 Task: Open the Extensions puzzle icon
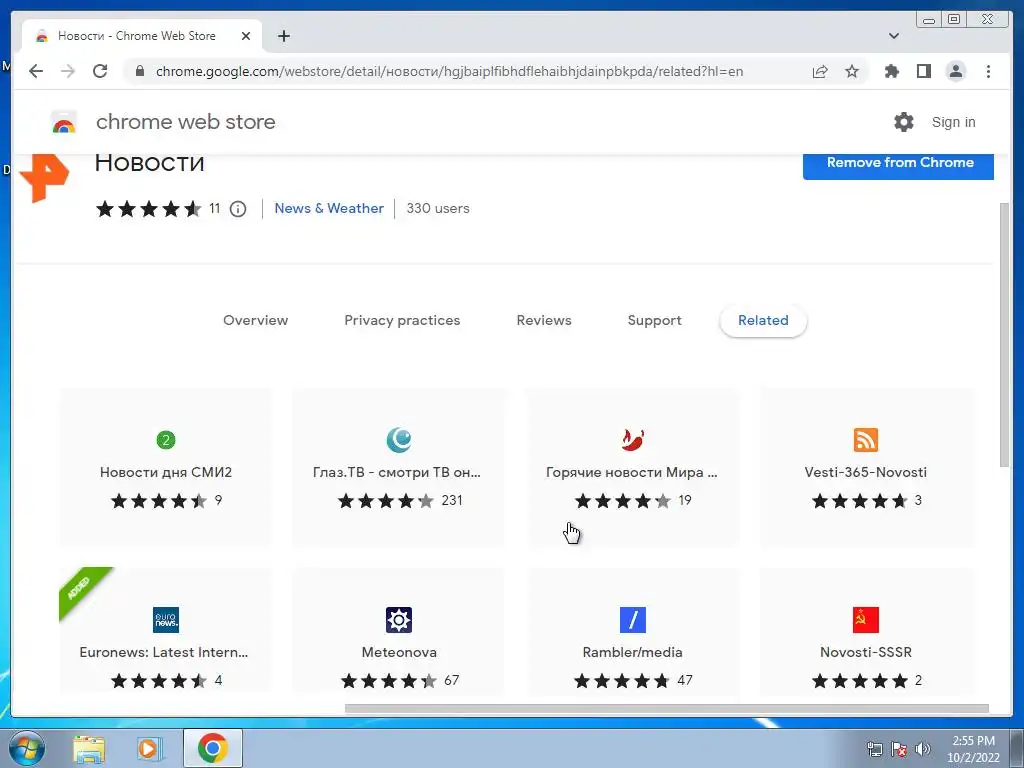point(891,71)
